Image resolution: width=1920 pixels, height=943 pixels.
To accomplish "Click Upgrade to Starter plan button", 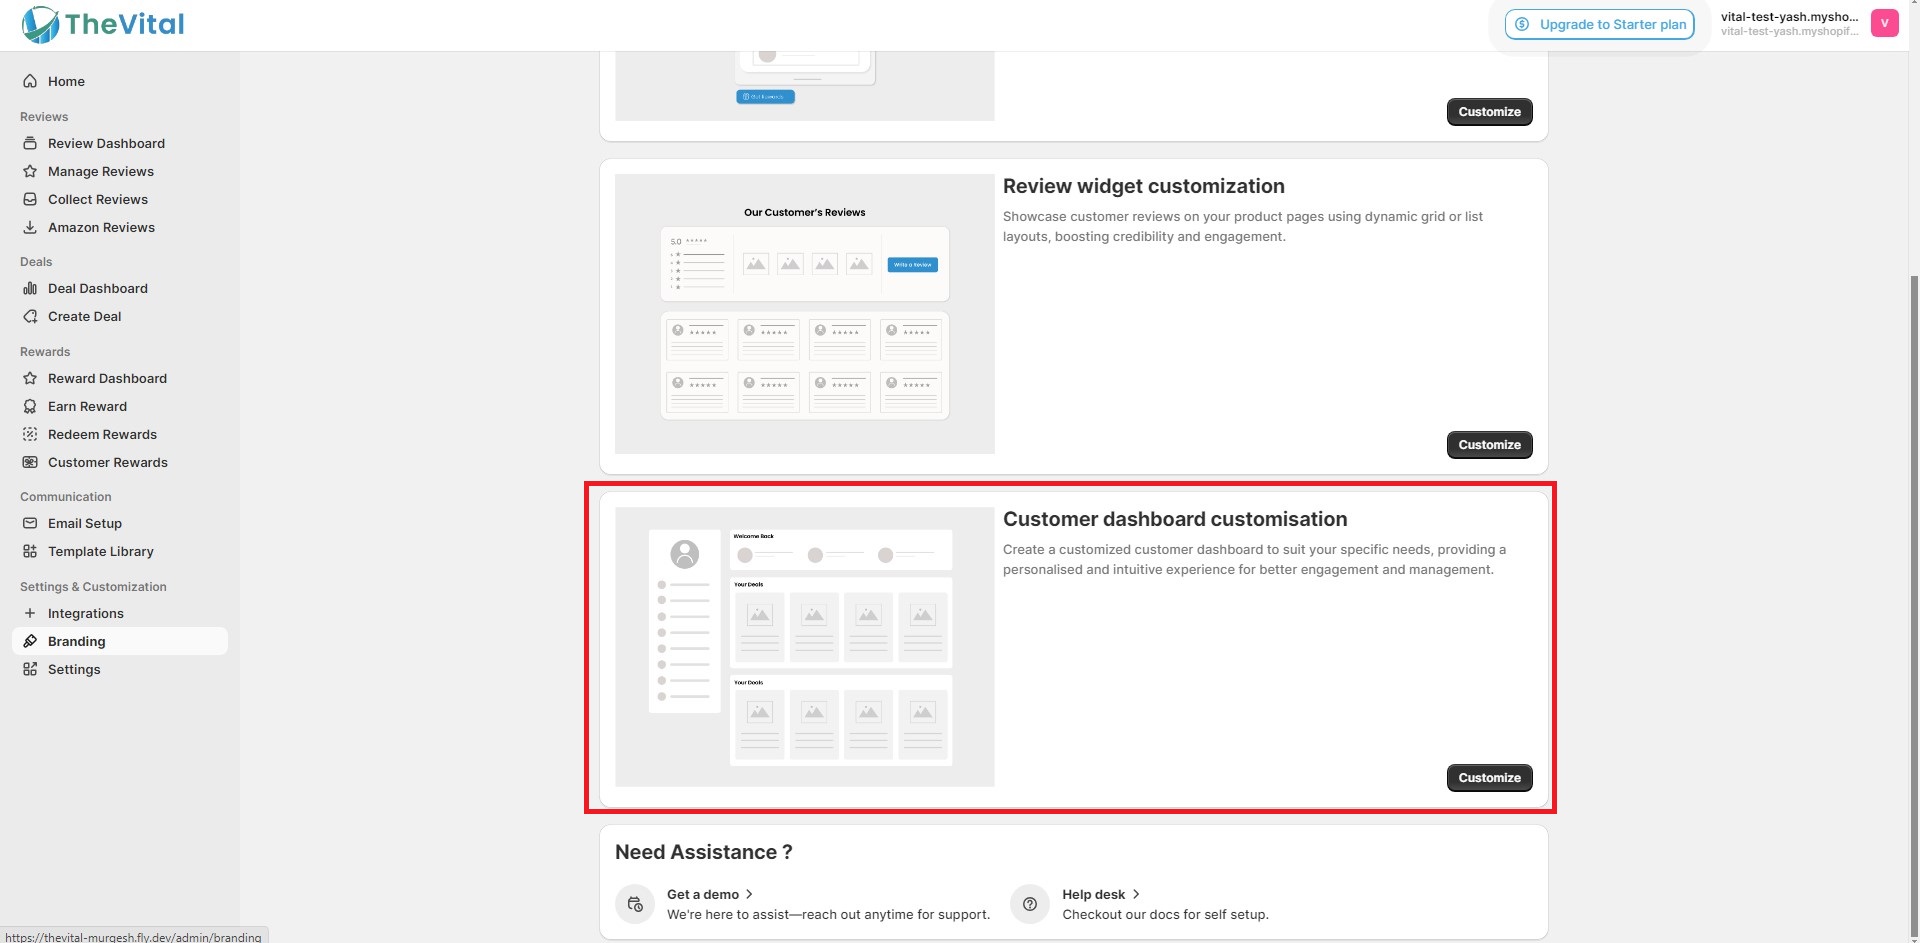I will [x=1600, y=24].
